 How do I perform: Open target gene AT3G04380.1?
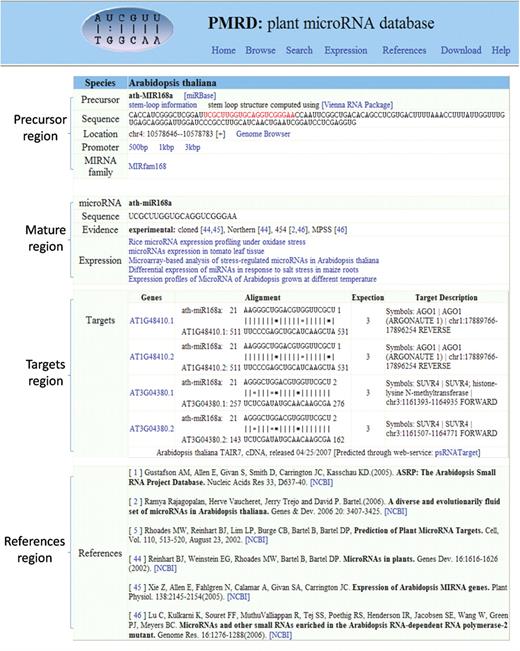point(152,393)
